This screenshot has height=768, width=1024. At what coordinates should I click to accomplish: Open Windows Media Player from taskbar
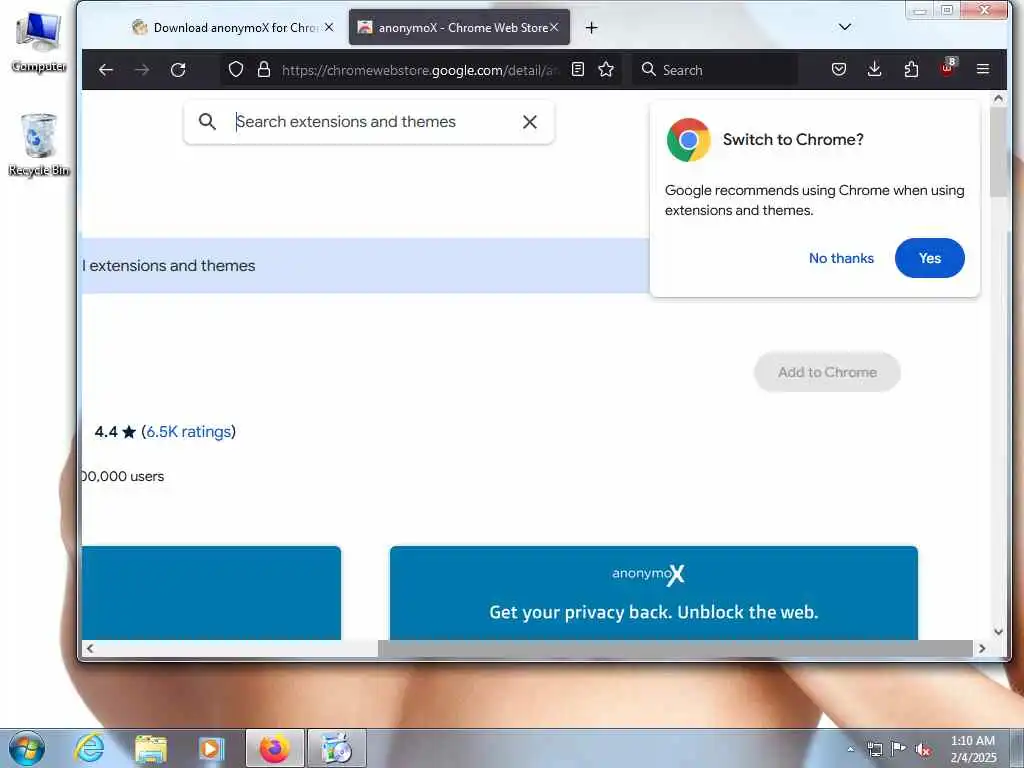pos(210,748)
